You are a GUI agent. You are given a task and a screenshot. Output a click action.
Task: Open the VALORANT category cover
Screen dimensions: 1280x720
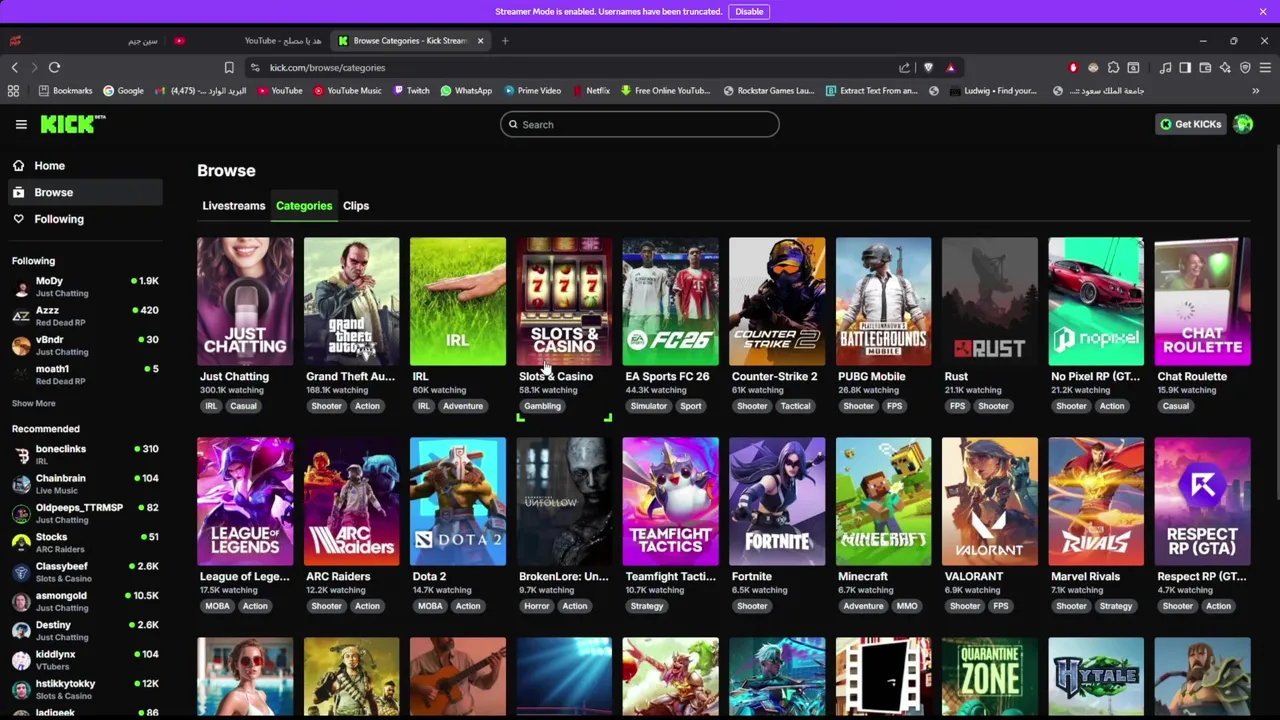click(990, 501)
